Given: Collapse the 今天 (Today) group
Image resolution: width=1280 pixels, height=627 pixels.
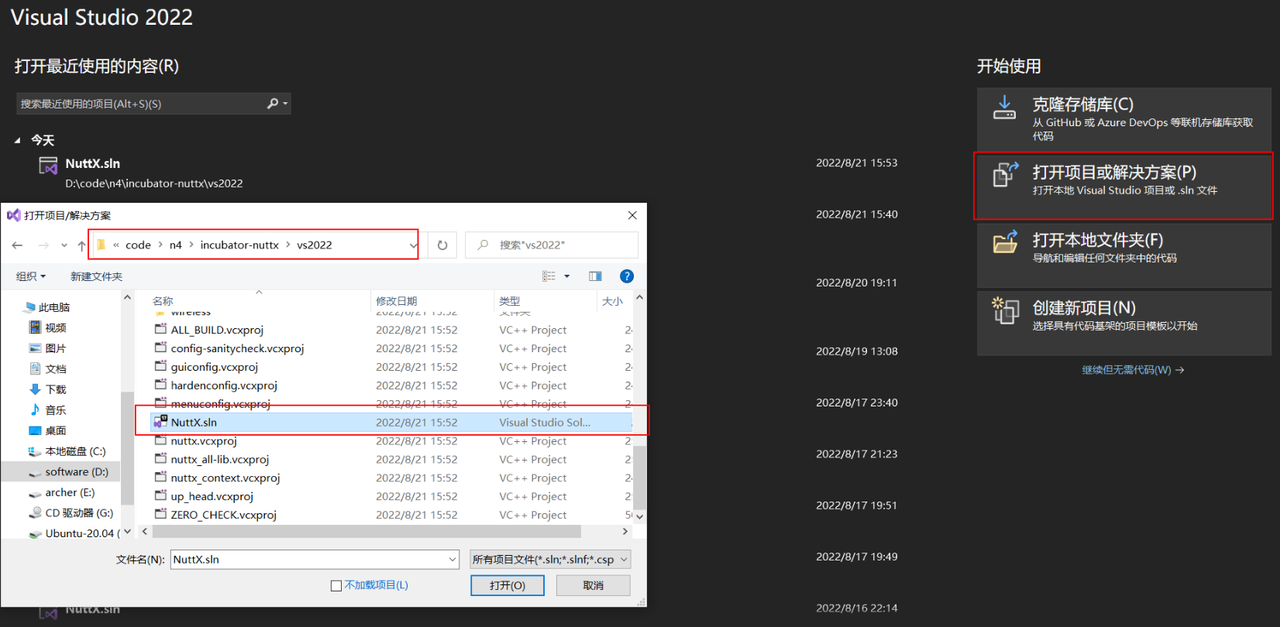Looking at the screenshot, I should pos(19,141).
